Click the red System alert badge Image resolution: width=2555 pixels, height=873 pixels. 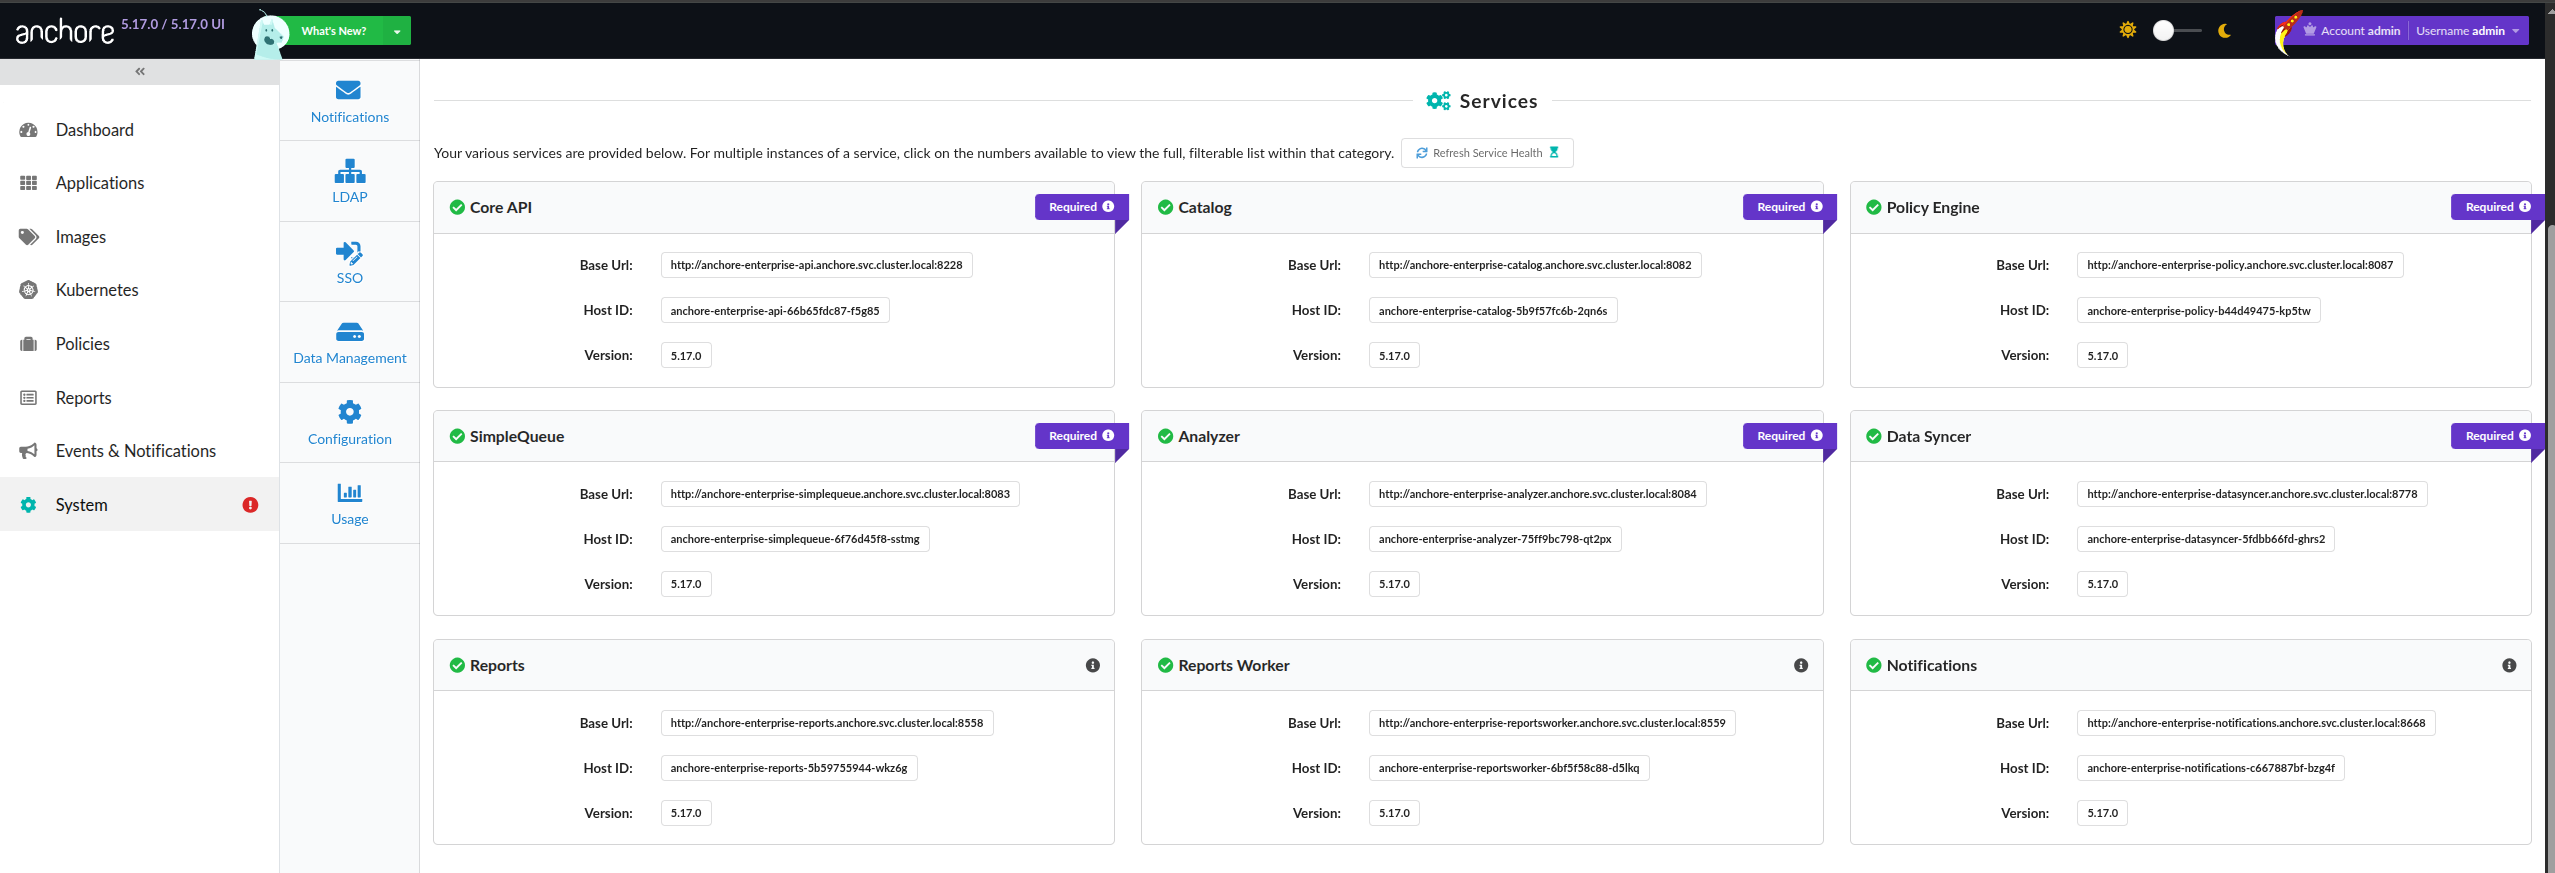point(250,505)
